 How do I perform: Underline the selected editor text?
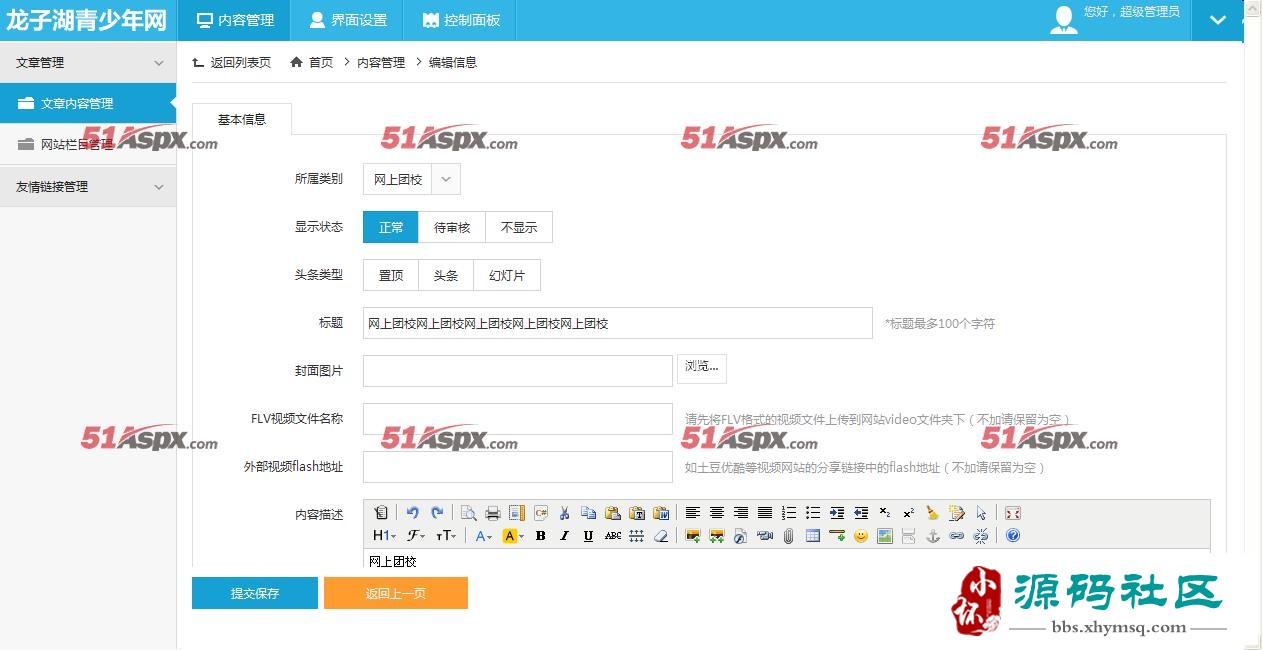pyautogui.click(x=589, y=536)
